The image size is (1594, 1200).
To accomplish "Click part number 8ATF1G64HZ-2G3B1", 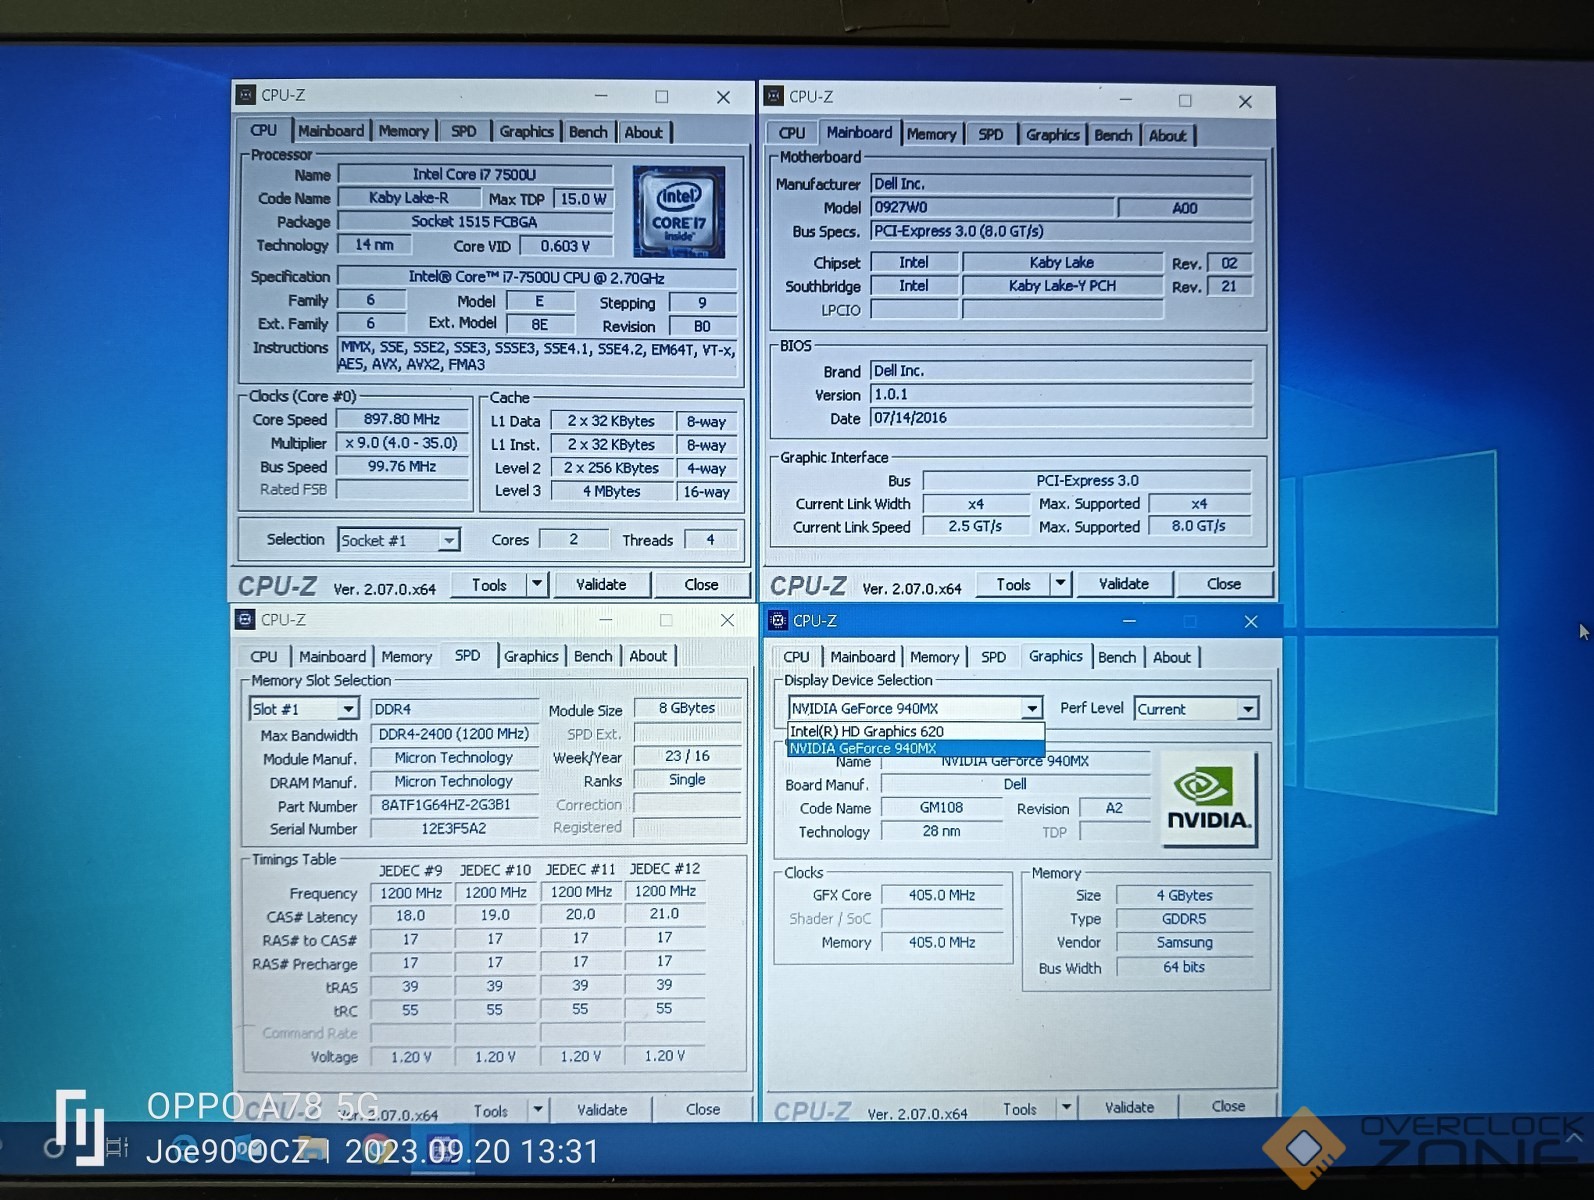I will pyautogui.click(x=454, y=805).
